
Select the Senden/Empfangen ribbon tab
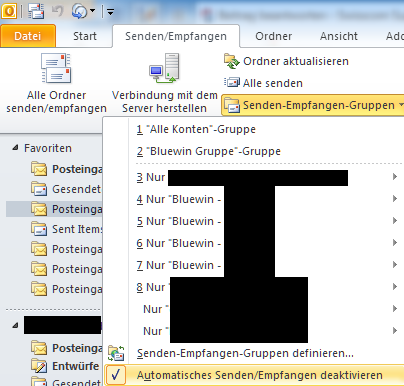pos(176,36)
